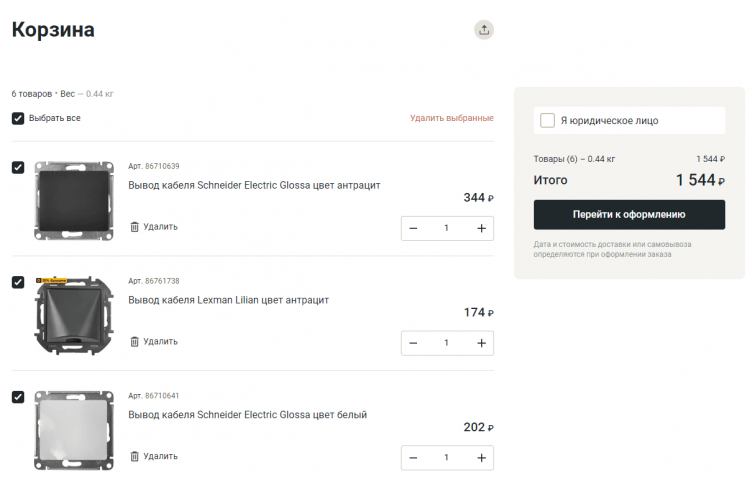Increase quantity of Schneider Glossa white

coord(481,459)
